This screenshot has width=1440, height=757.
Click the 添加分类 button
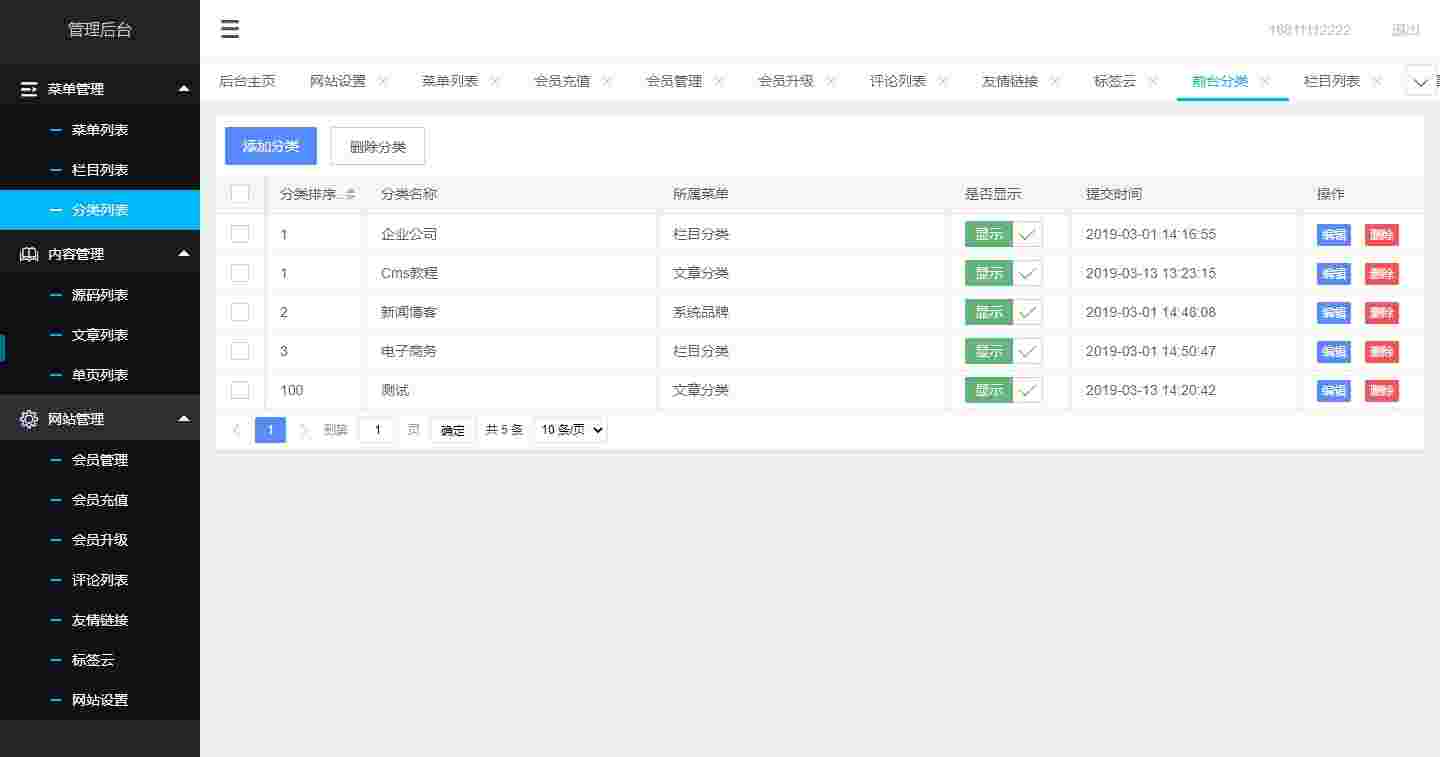coord(270,145)
